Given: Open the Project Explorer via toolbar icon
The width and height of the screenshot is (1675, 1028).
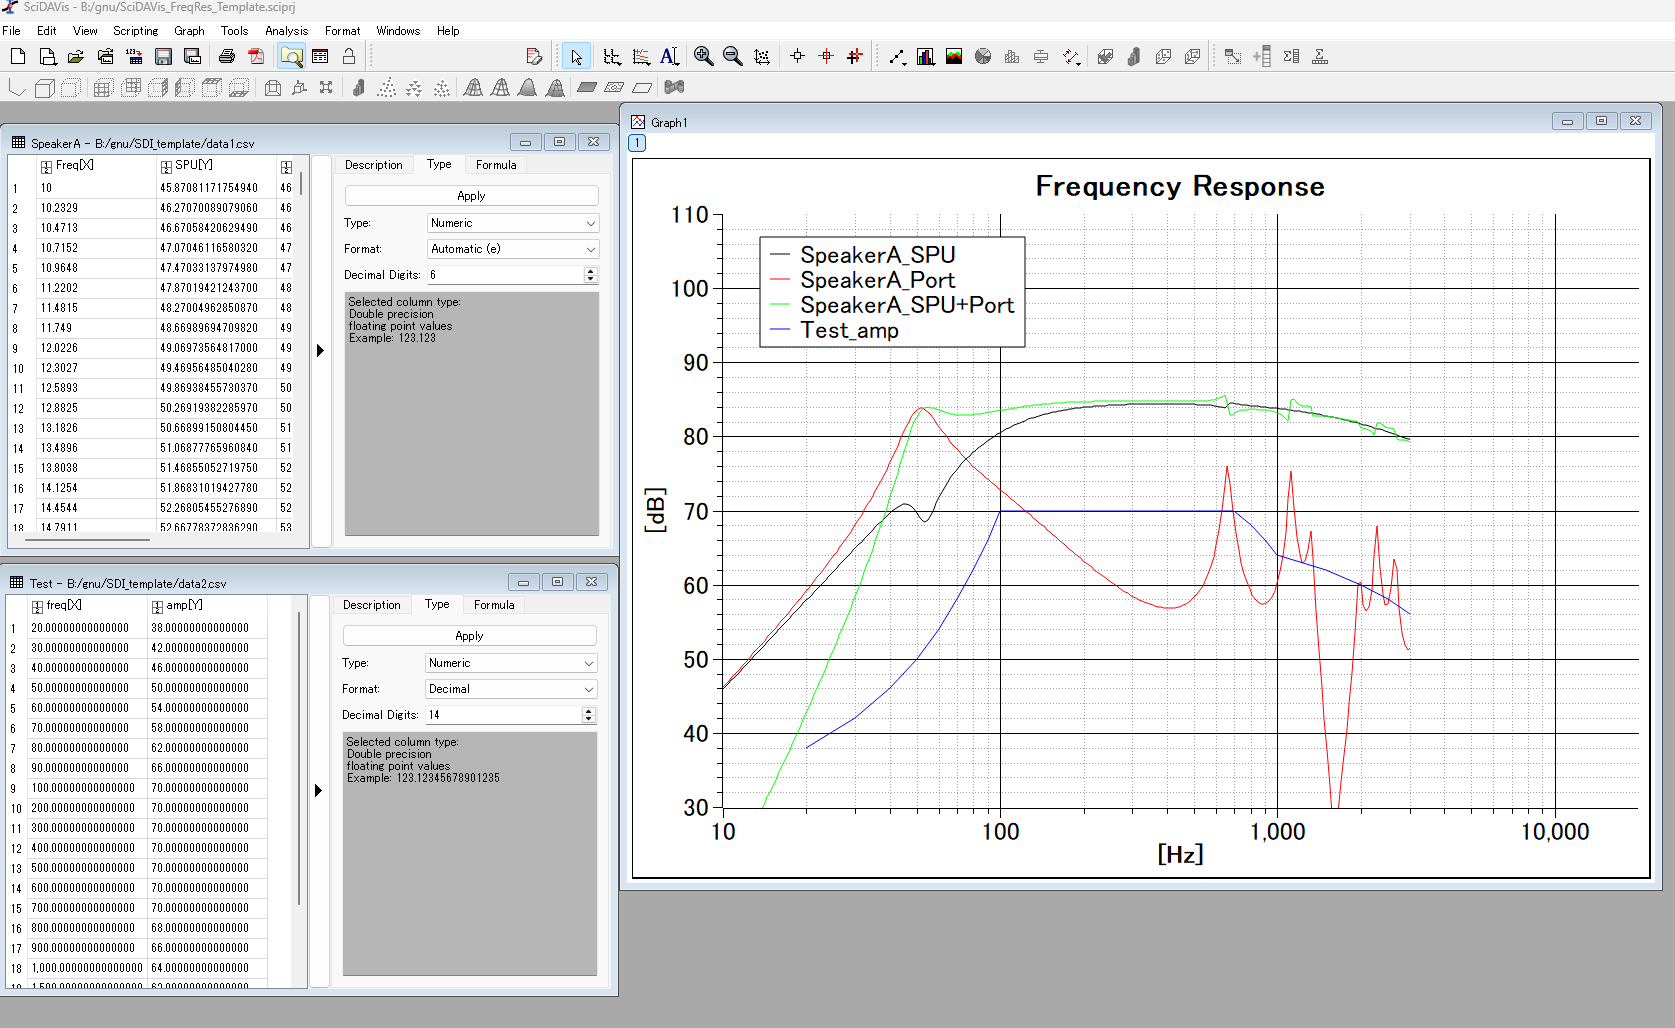Looking at the screenshot, I should (291, 57).
